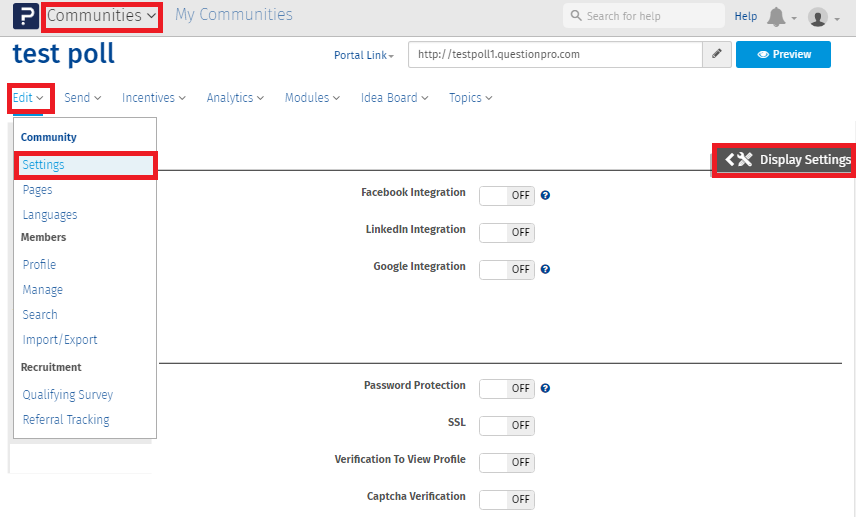Choose Import/Export under Members

[60, 340]
